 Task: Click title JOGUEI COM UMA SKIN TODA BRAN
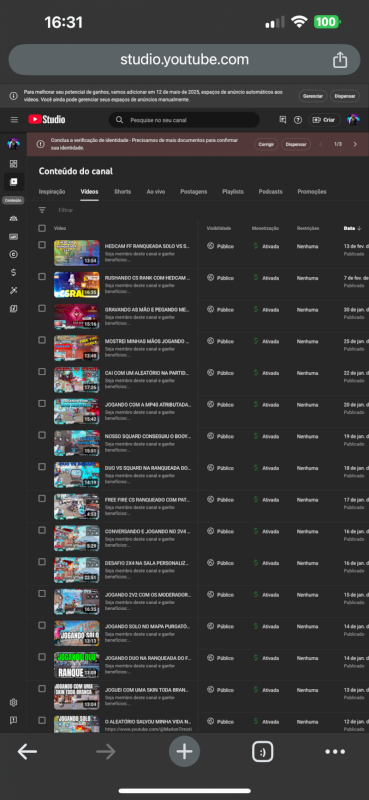(147, 690)
